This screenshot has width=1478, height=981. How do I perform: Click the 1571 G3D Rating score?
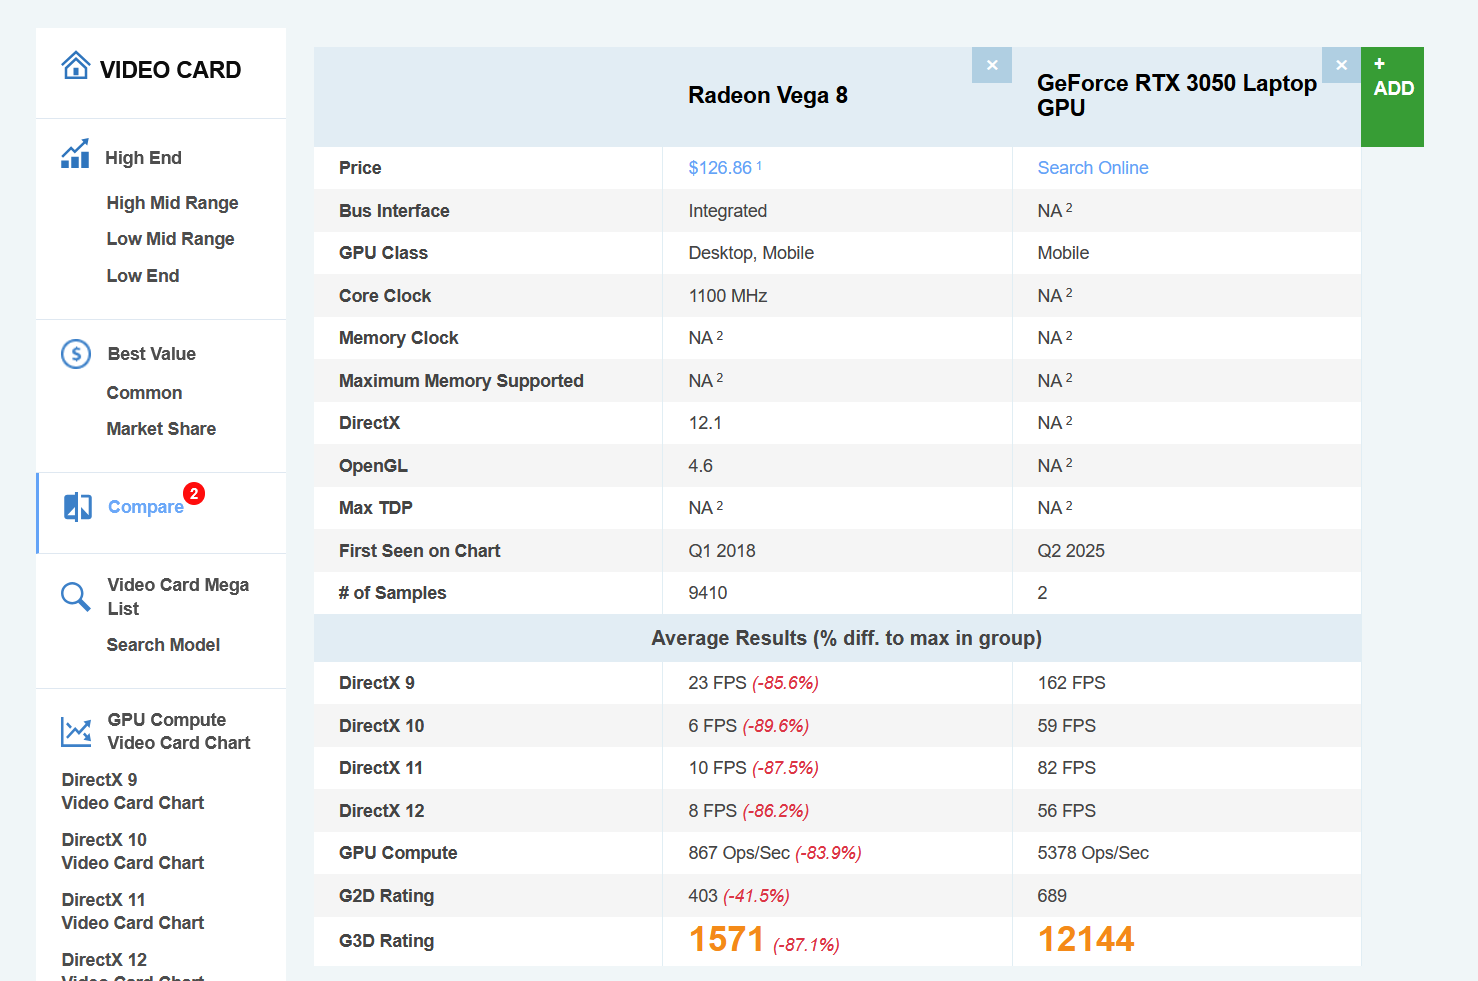click(726, 939)
